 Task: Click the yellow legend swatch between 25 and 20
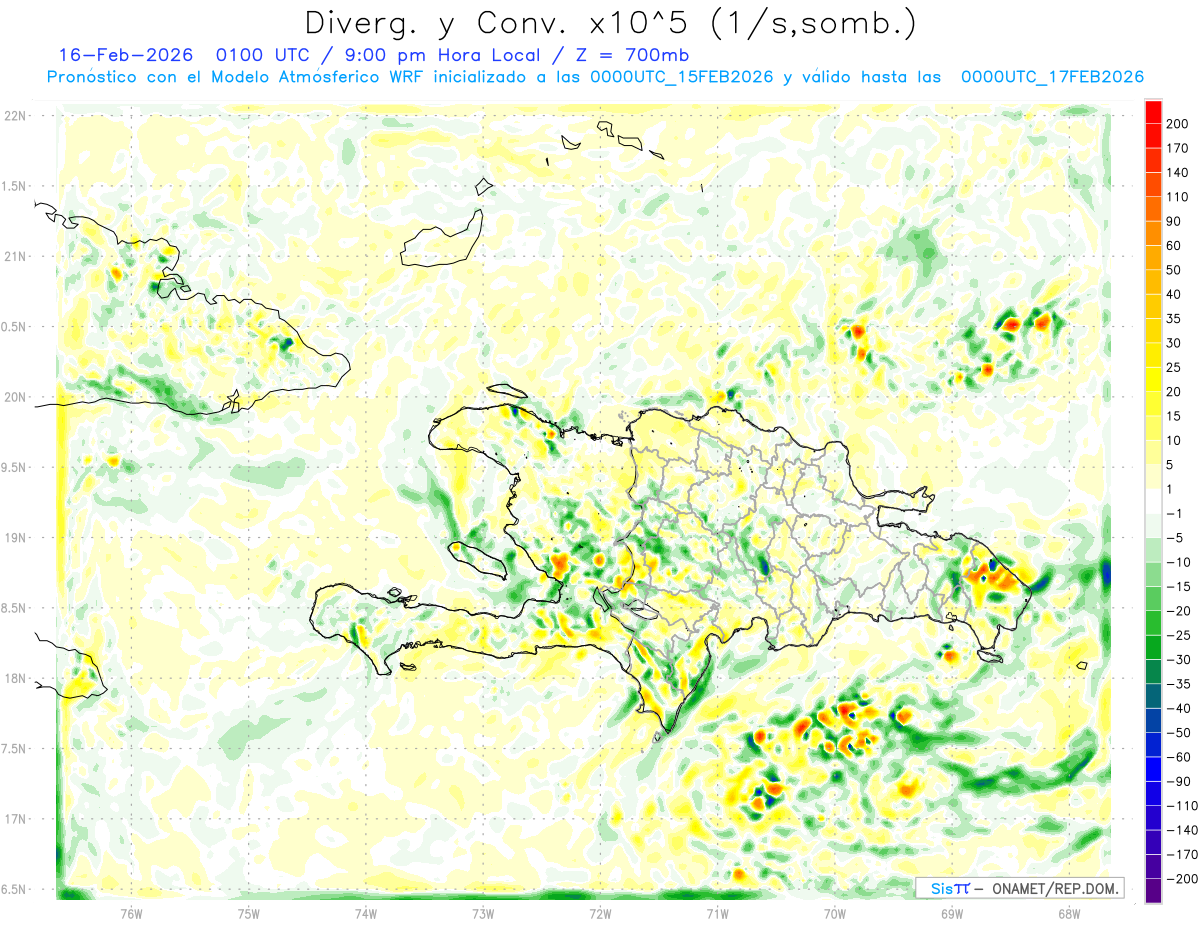coord(1153,379)
